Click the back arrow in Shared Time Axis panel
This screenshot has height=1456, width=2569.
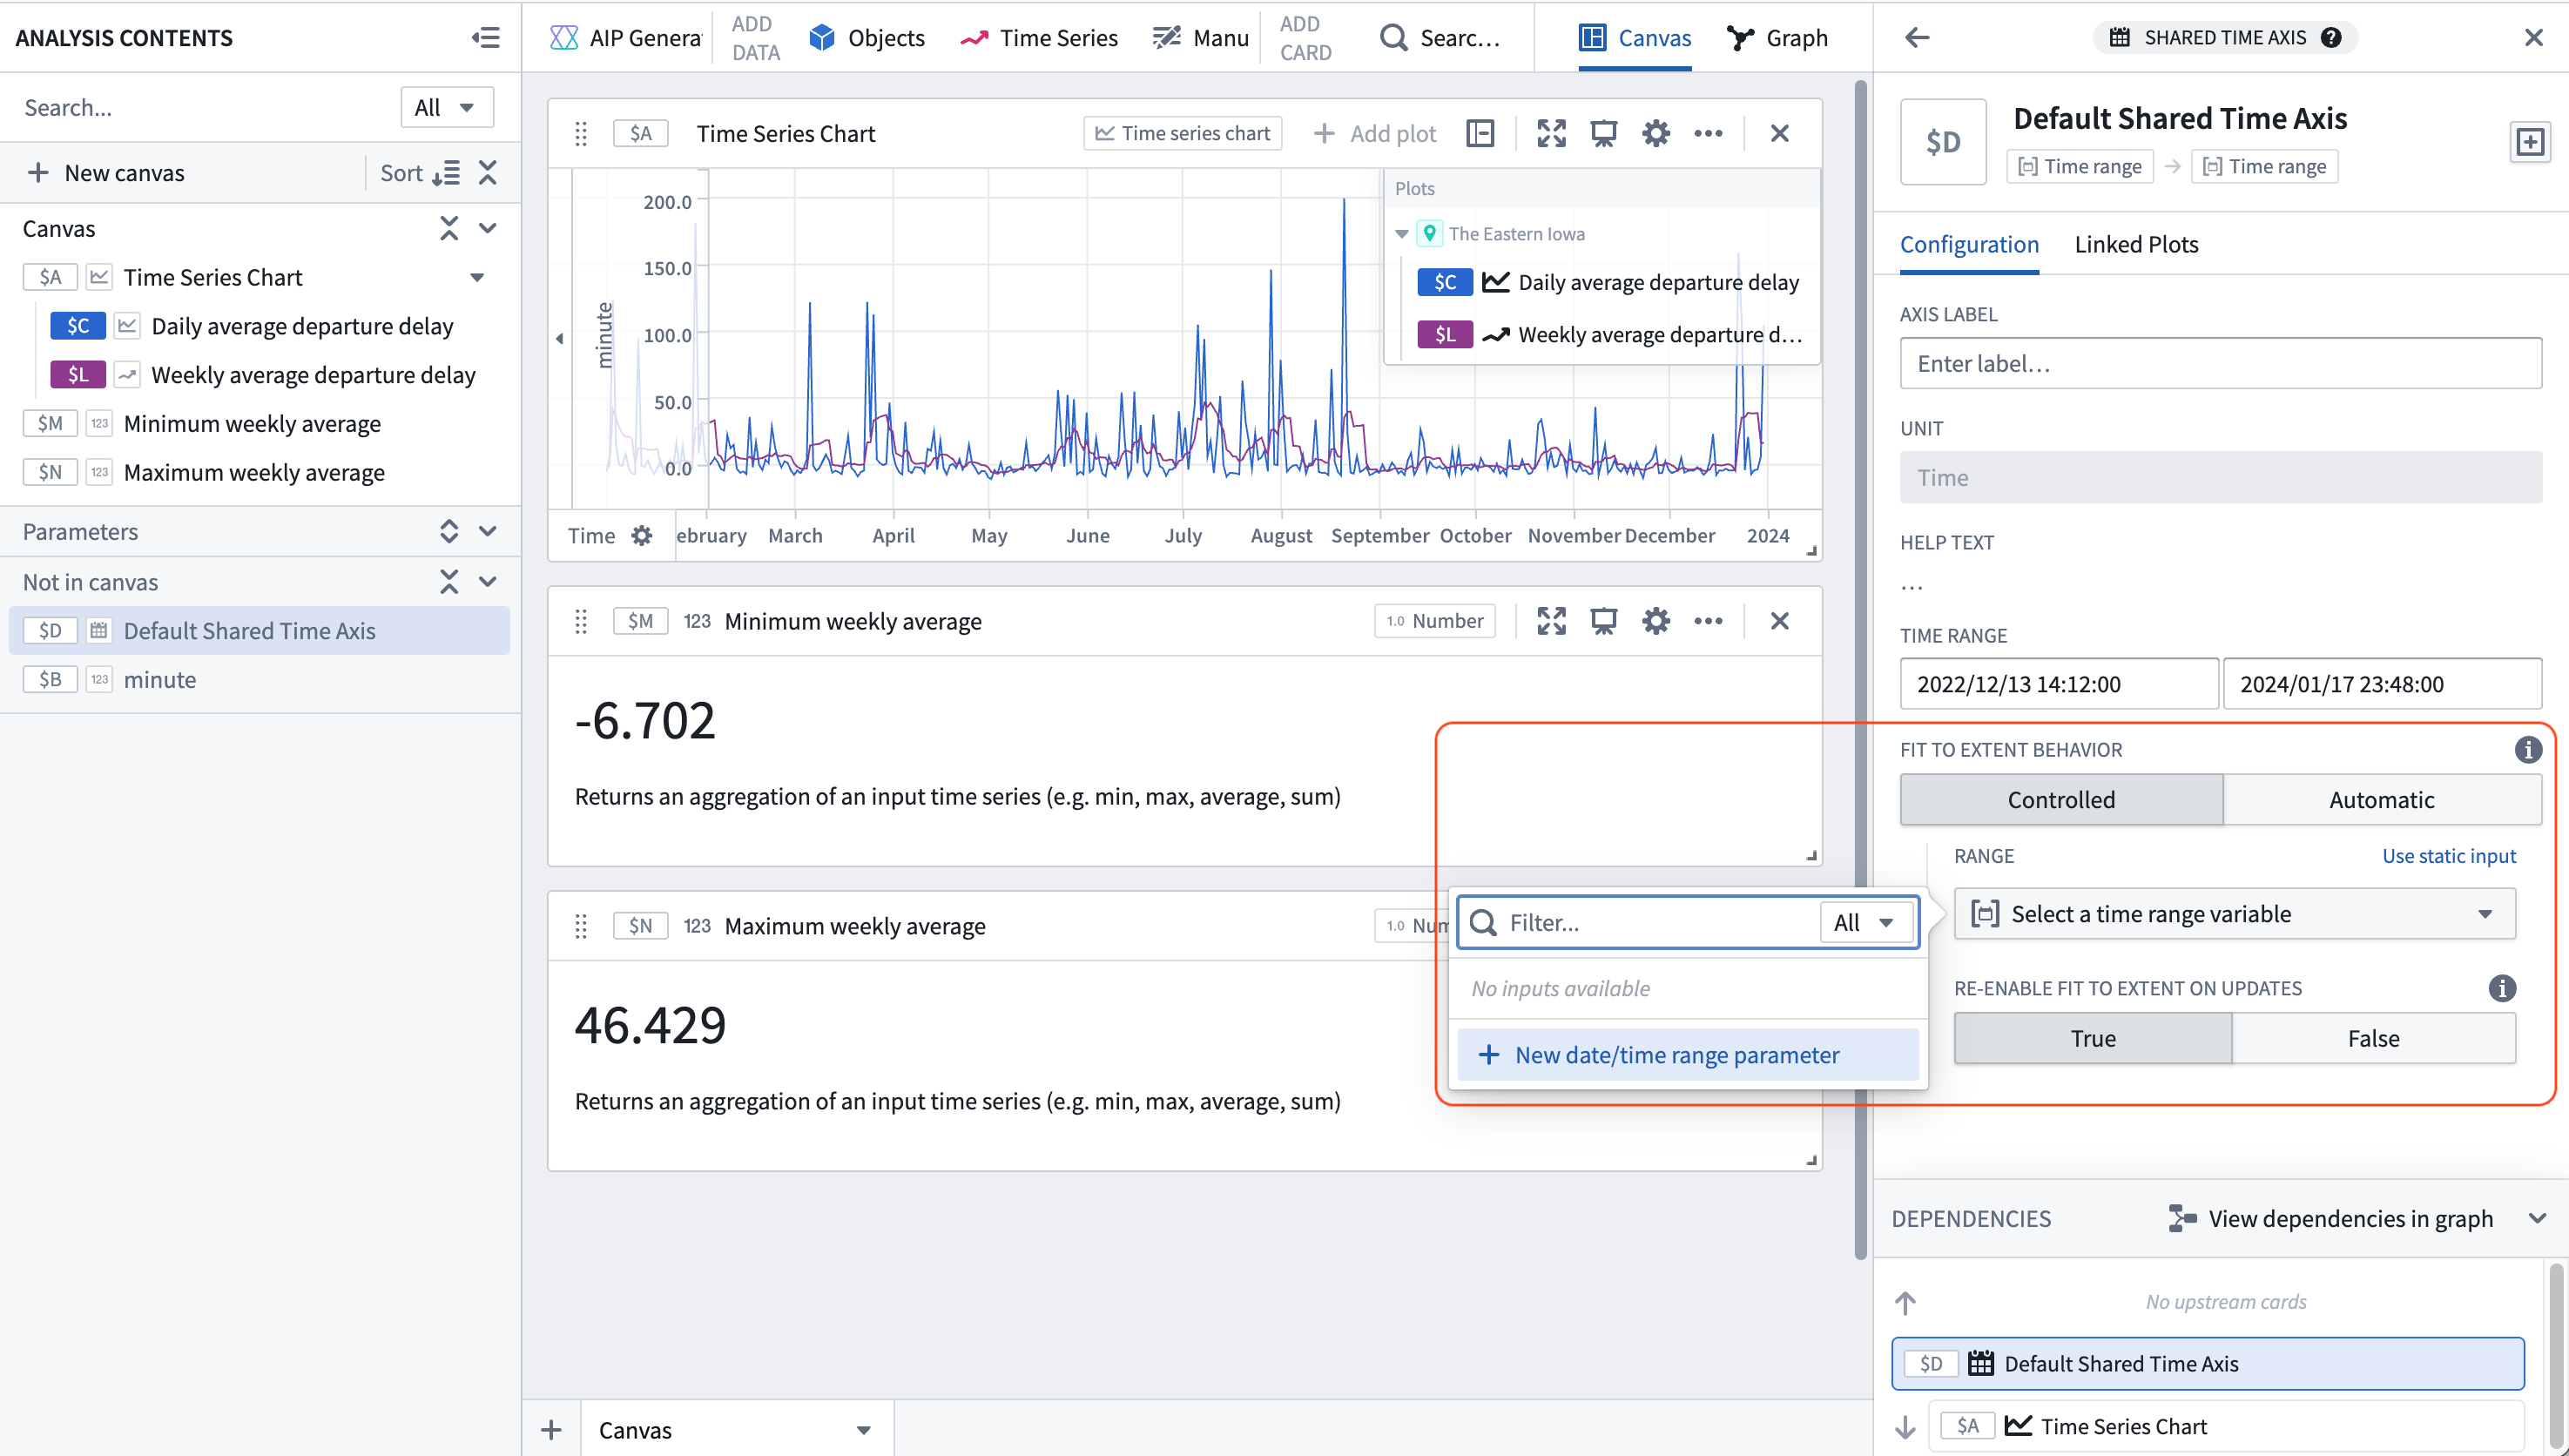pyautogui.click(x=1916, y=38)
